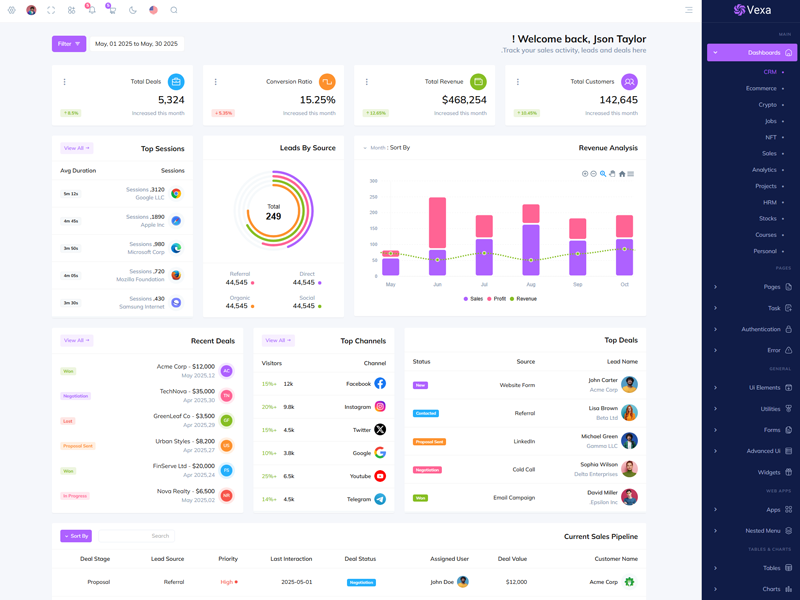Select the pan hand tool on chart
800x600 pixels.
point(612,174)
